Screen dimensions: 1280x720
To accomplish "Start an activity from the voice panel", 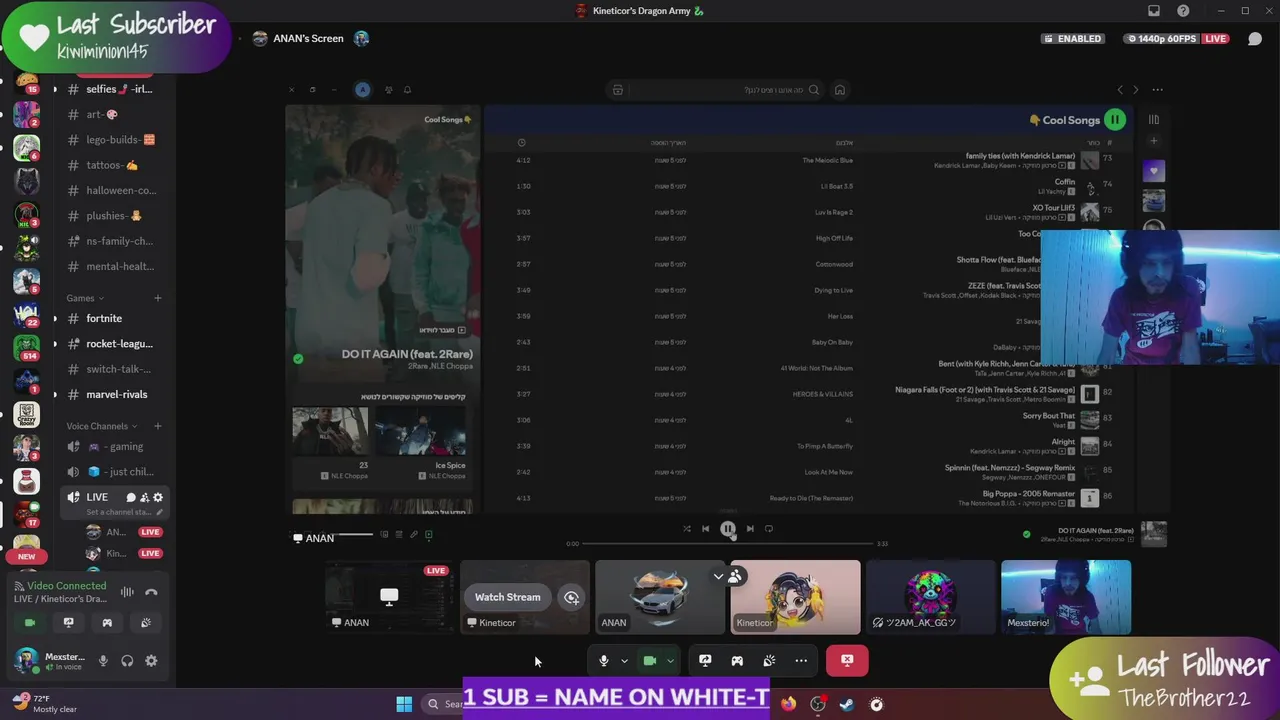I will point(107,622).
